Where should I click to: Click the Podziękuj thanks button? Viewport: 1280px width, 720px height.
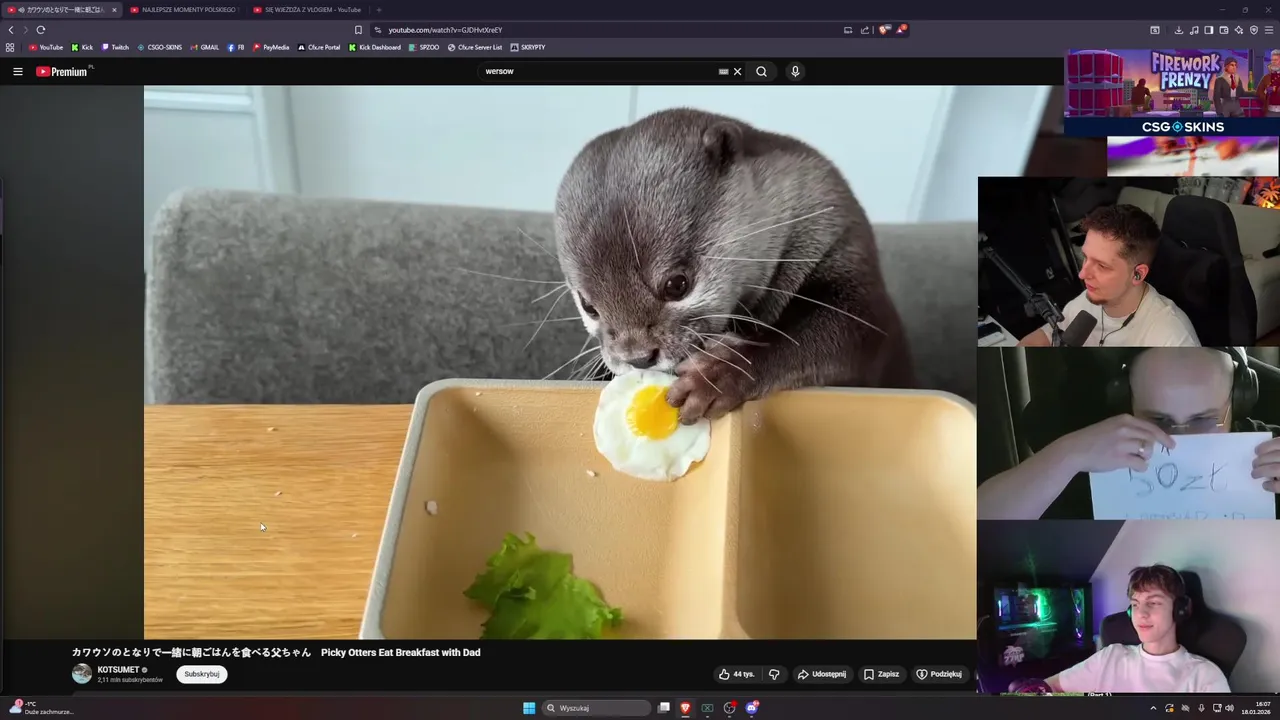(939, 674)
